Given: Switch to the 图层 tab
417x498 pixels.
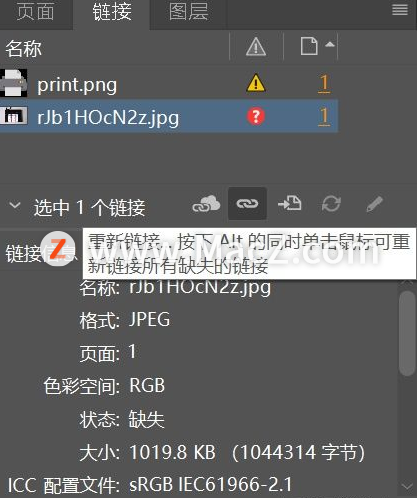Looking at the screenshot, I should pyautogui.click(x=188, y=12).
